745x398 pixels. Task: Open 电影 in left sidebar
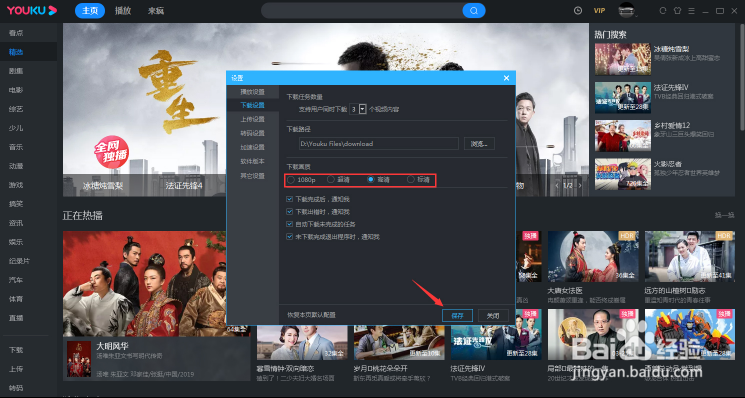point(16,90)
